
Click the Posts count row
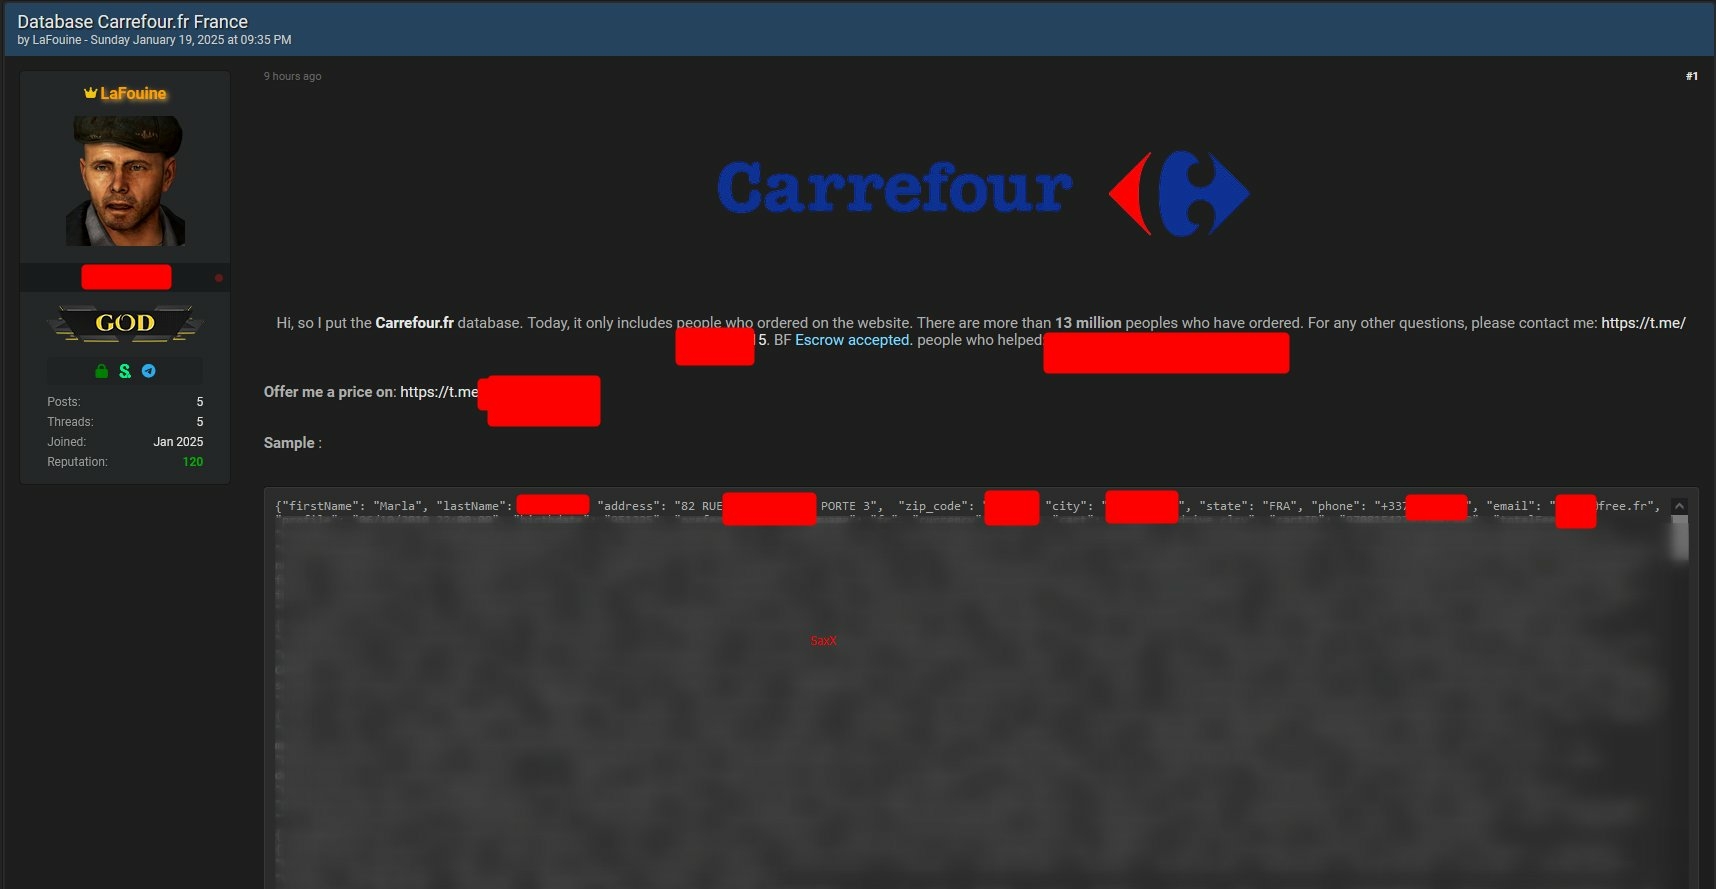(125, 402)
